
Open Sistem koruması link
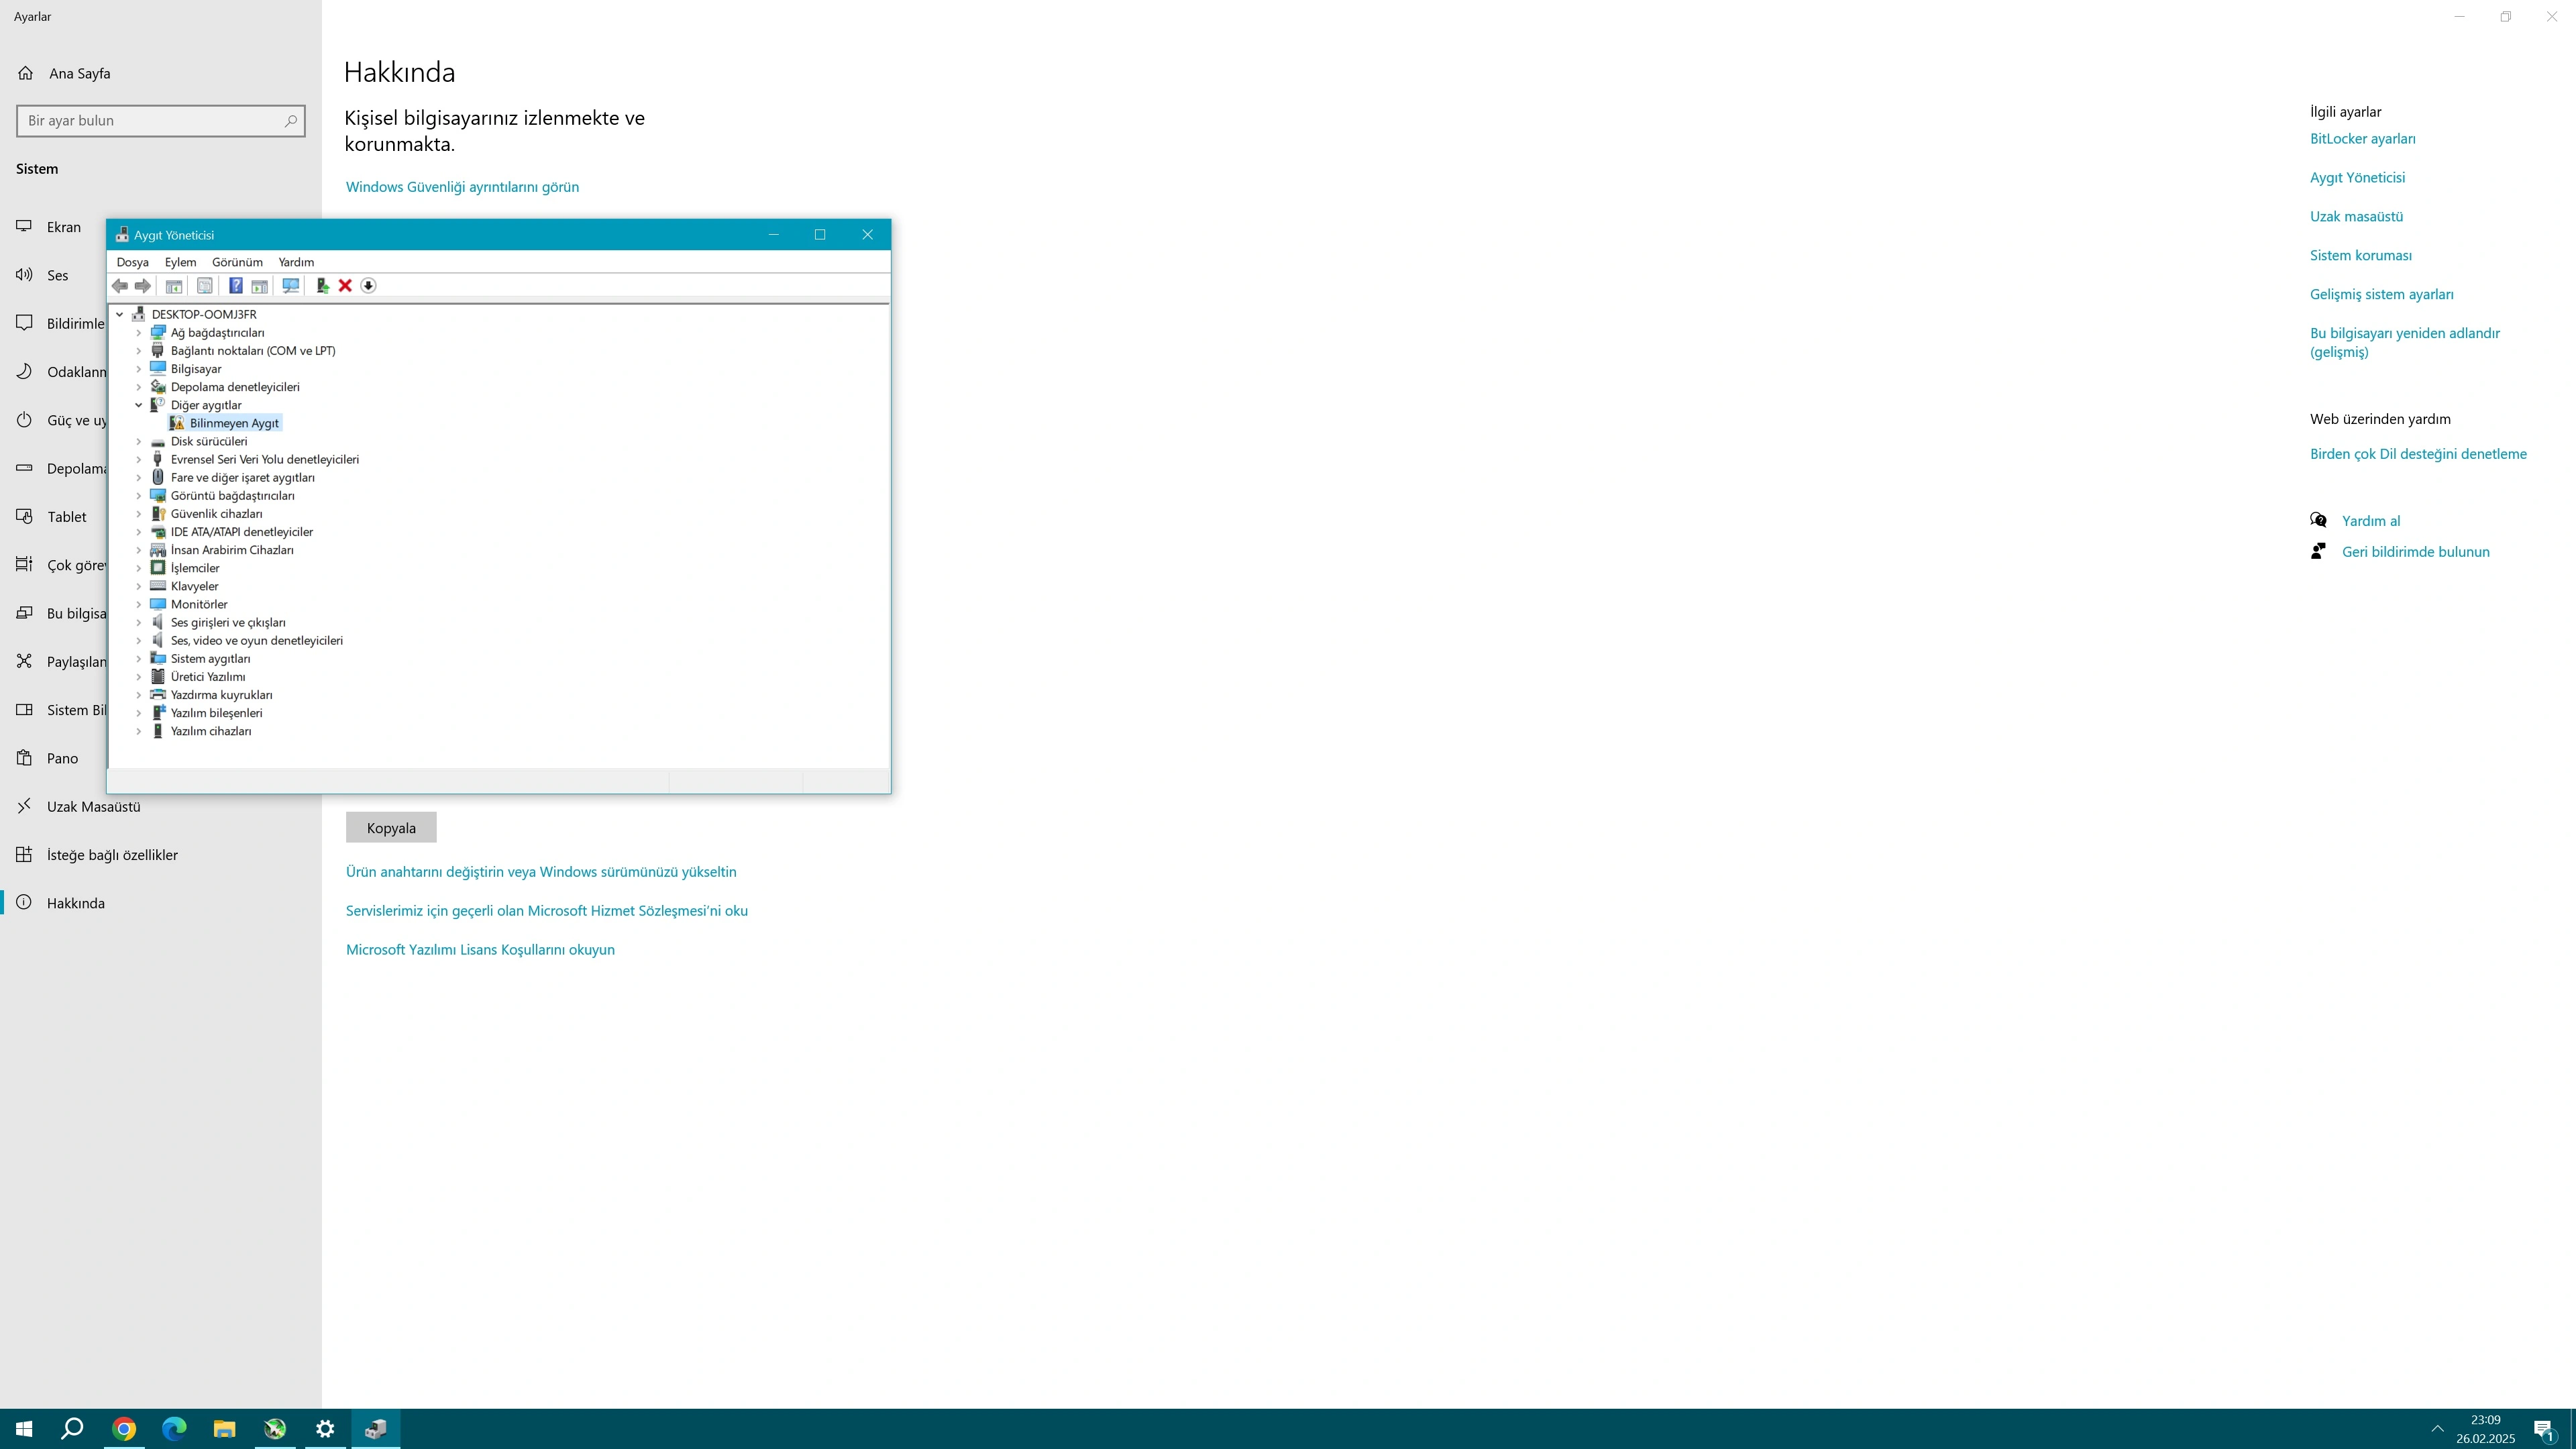[x=2360, y=256]
